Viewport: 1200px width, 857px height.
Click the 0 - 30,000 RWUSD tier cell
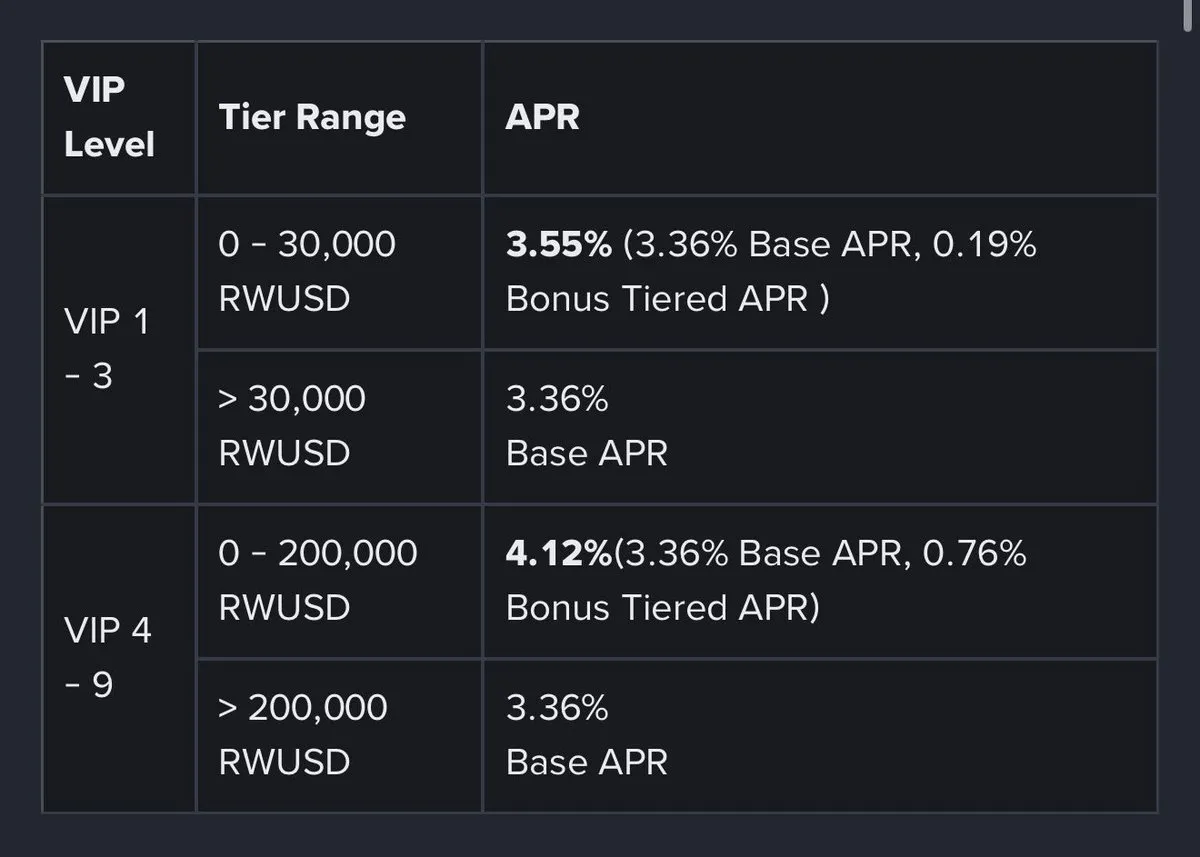click(x=340, y=272)
